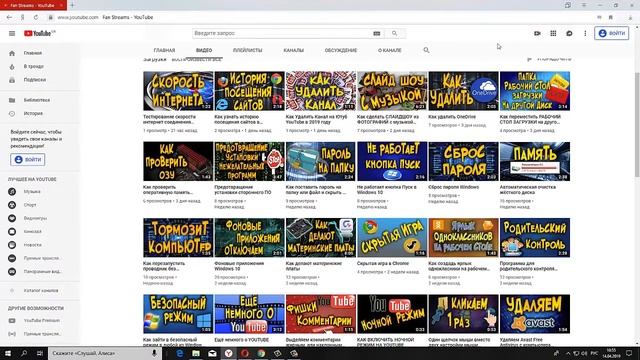Click the browser back arrow
The image size is (640, 360).
tap(9, 18)
